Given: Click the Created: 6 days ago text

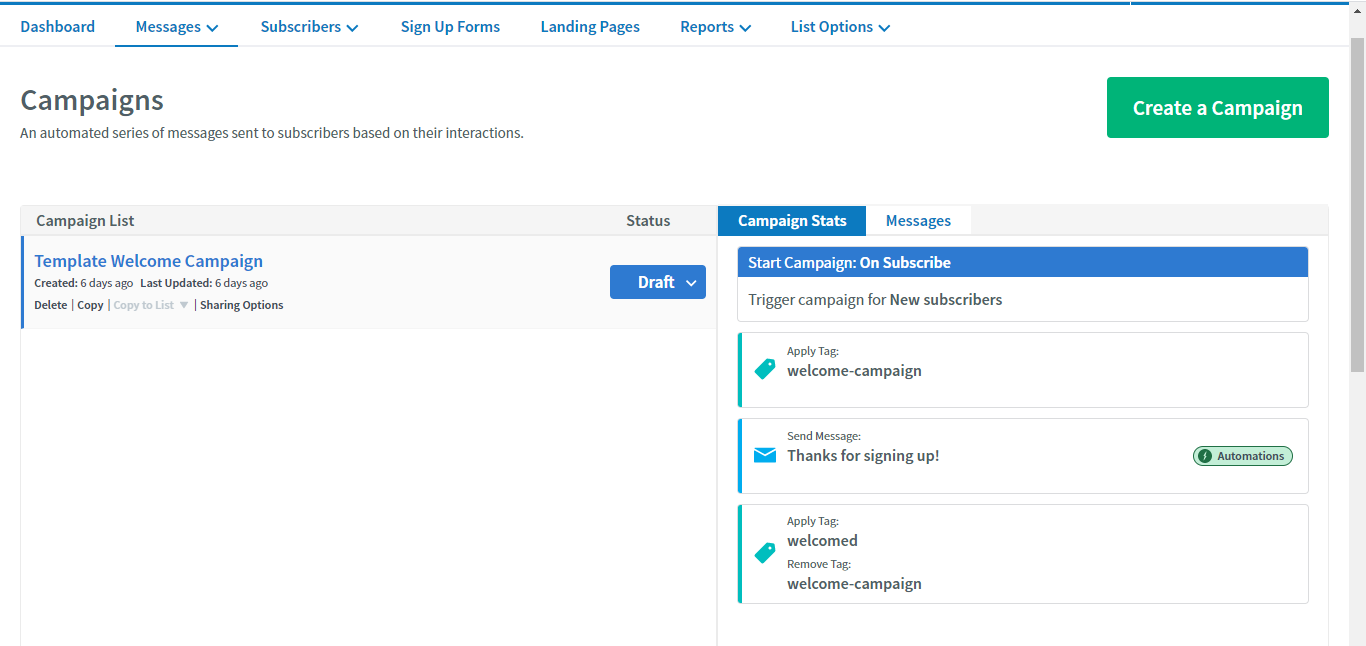Looking at the screenshot, I should point(84,283).
